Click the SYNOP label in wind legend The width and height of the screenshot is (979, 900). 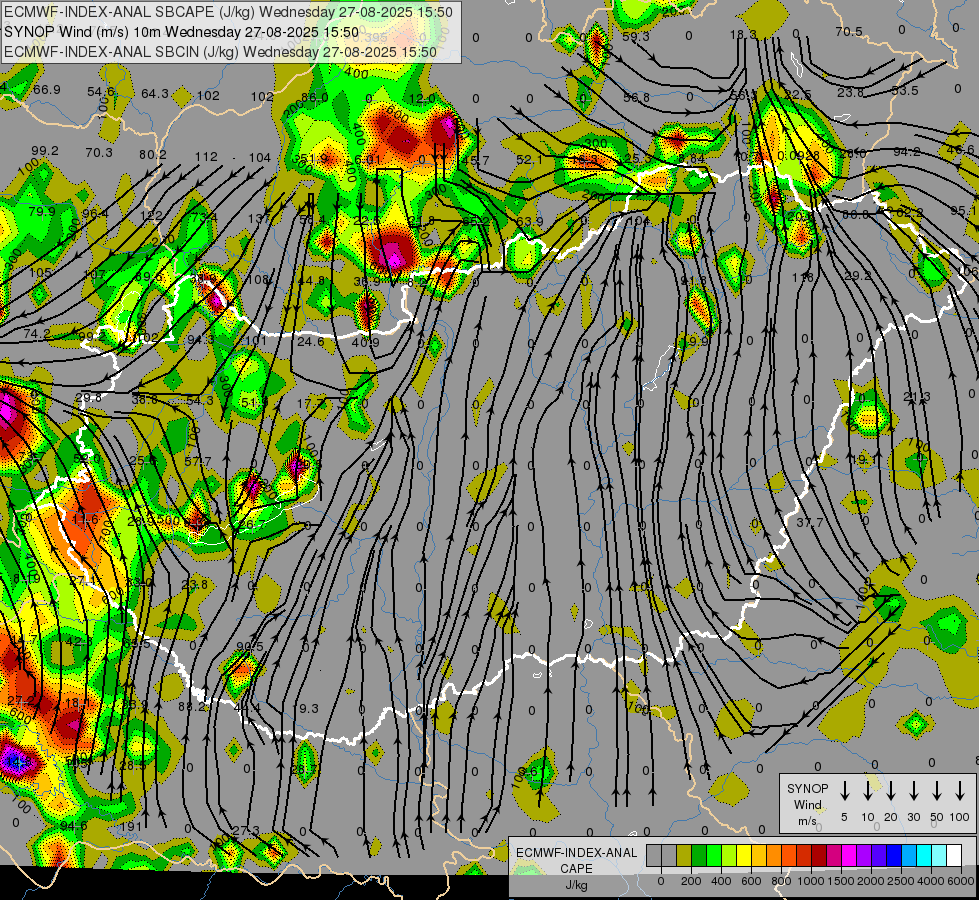pos(807,789)
